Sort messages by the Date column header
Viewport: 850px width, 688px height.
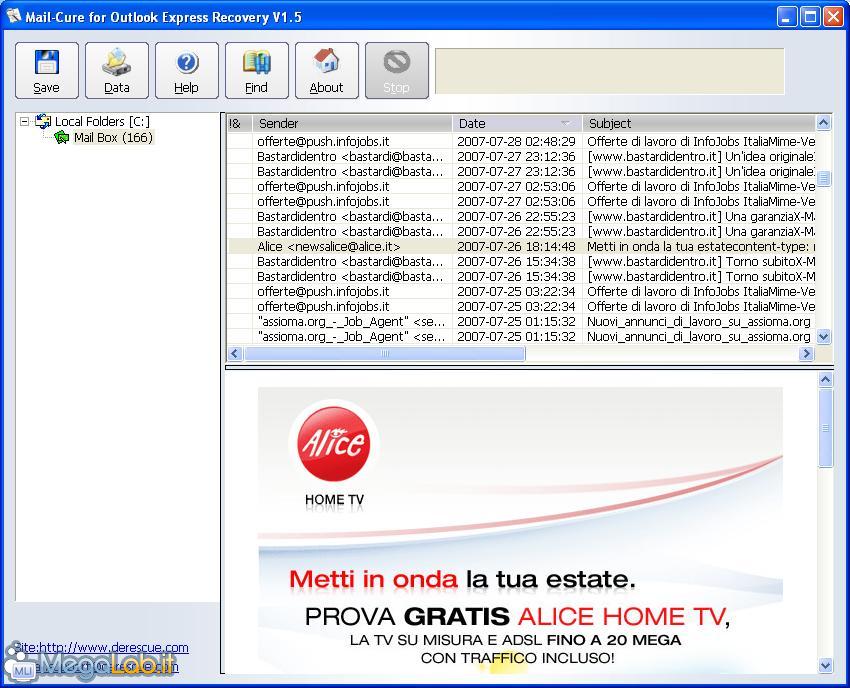tap(517, 124)
